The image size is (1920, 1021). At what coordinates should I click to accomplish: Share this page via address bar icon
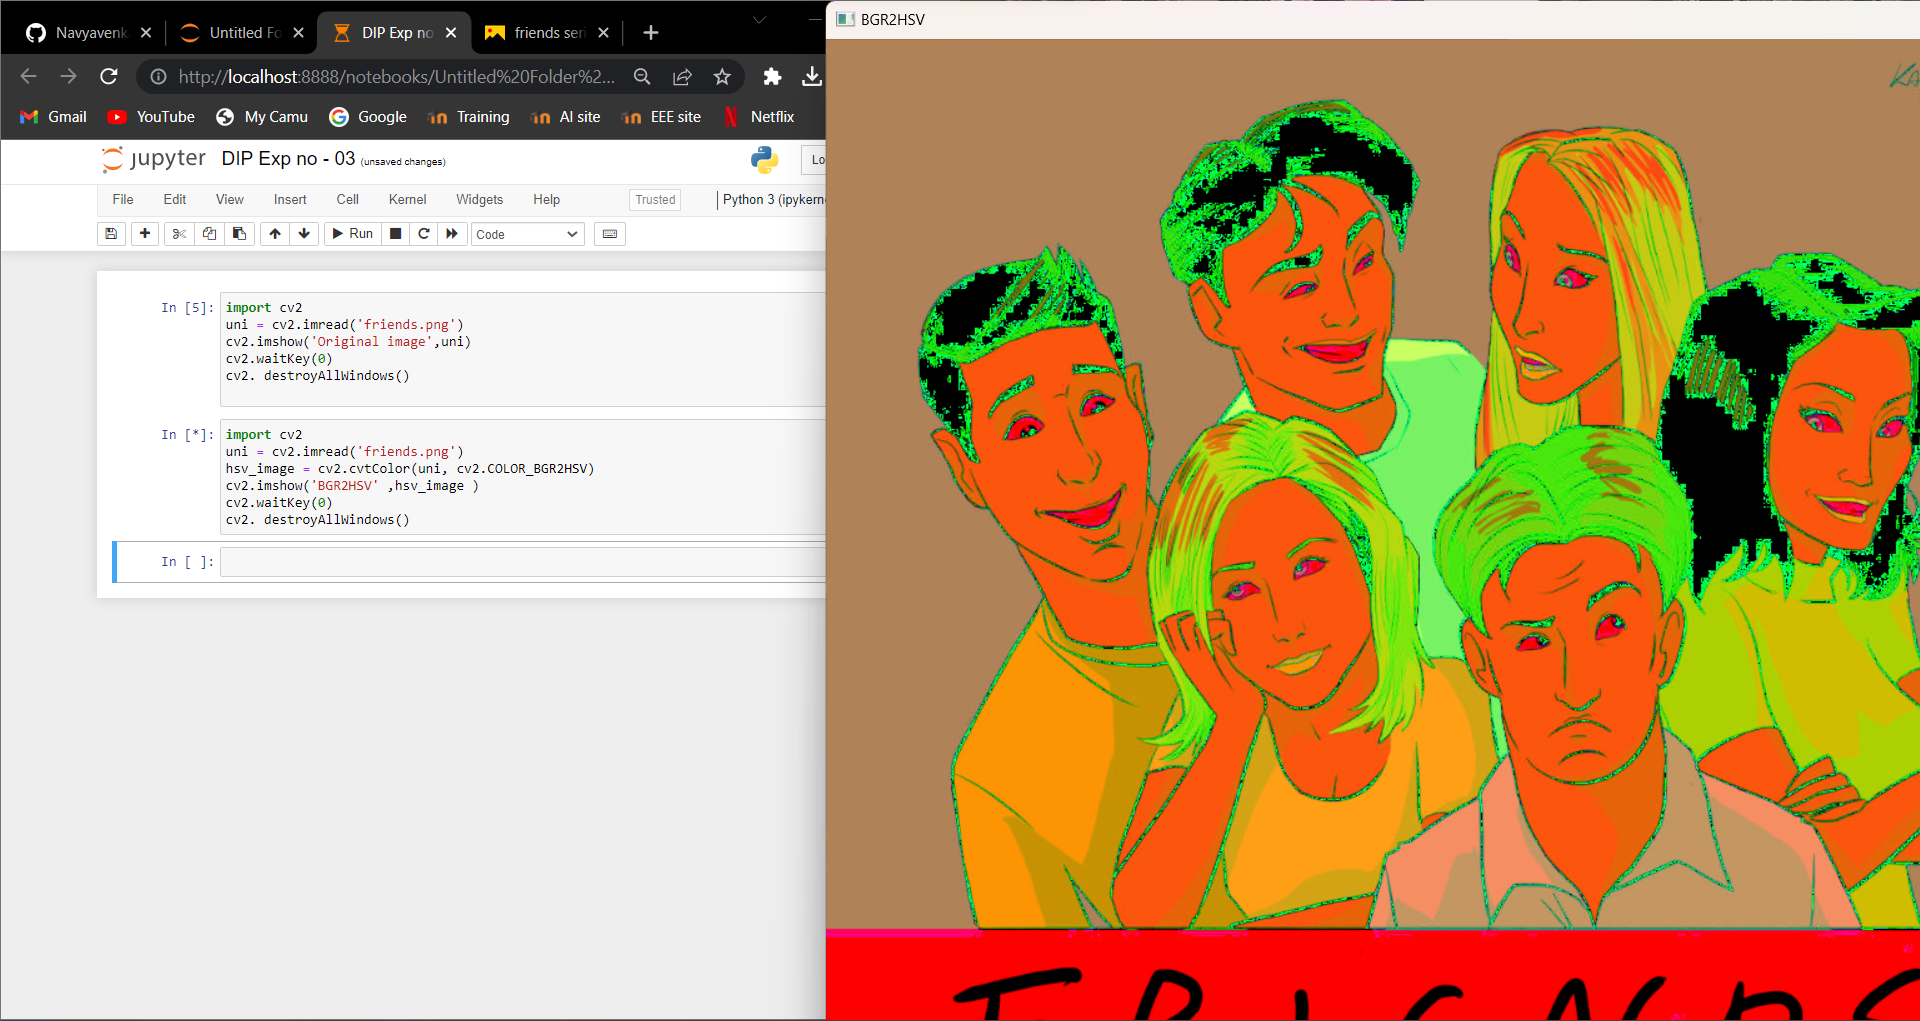click(682, 77)
